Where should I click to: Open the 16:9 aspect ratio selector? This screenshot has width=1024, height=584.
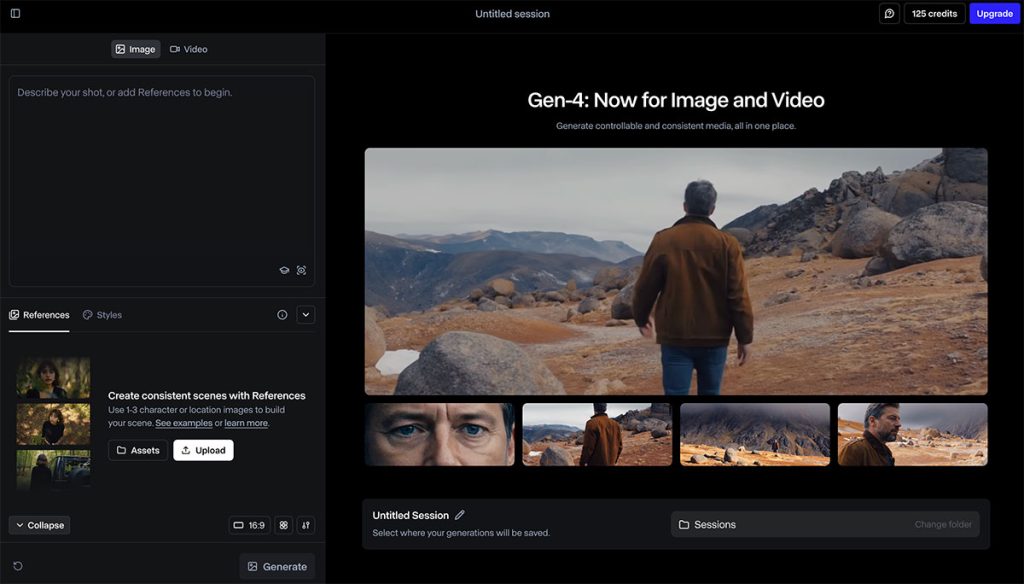(249, 525)
